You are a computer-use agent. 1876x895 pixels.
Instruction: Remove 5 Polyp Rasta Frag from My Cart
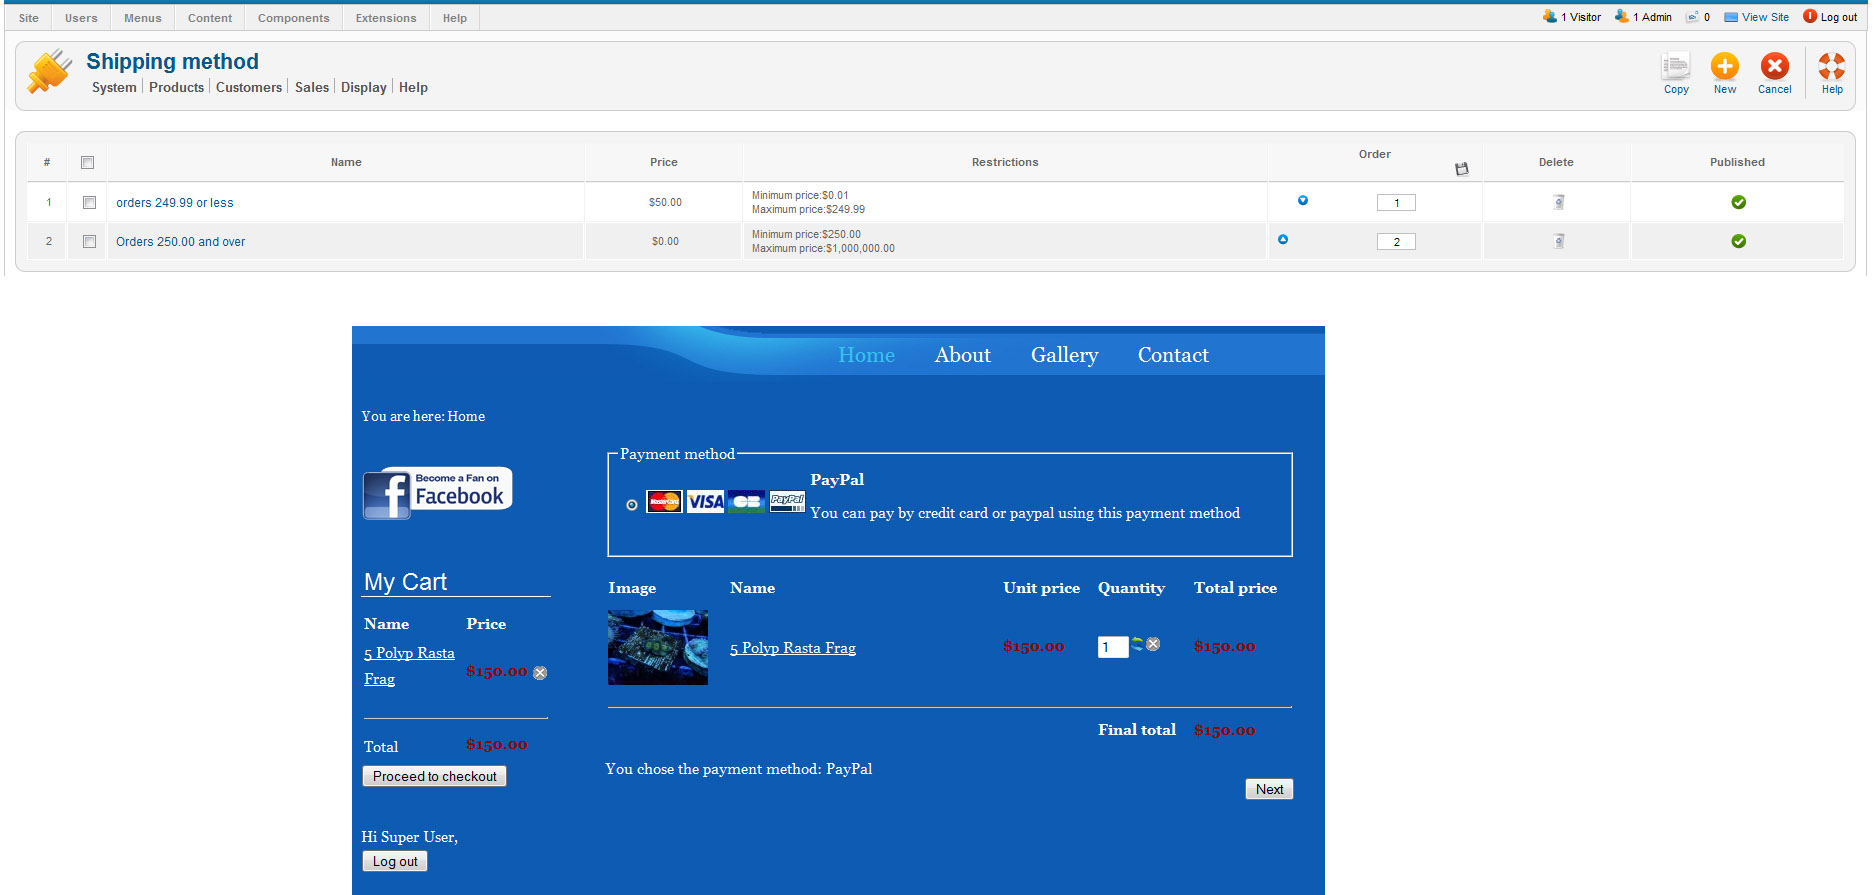[540, 673]
